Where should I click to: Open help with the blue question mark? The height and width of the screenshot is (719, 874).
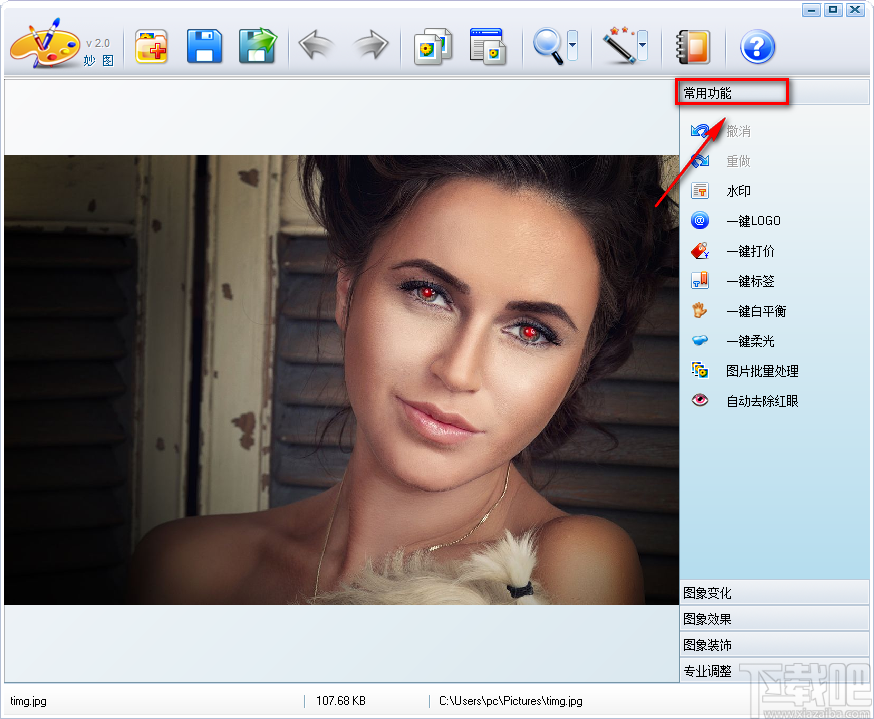tap(757, 47)
